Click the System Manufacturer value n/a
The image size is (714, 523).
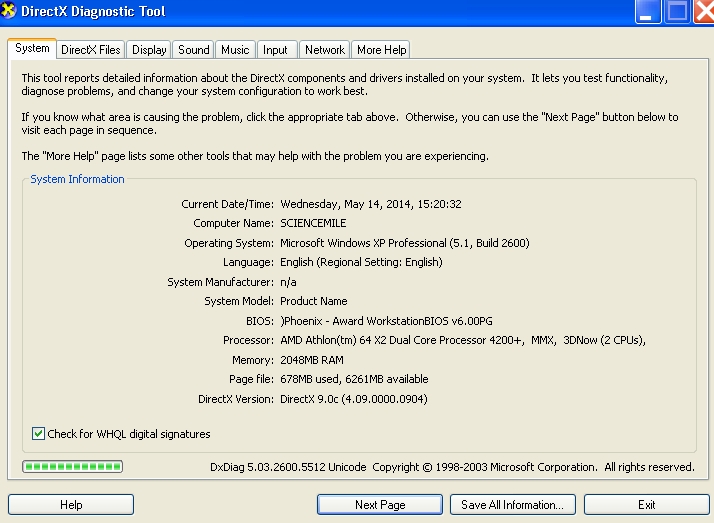click(288, 282)
